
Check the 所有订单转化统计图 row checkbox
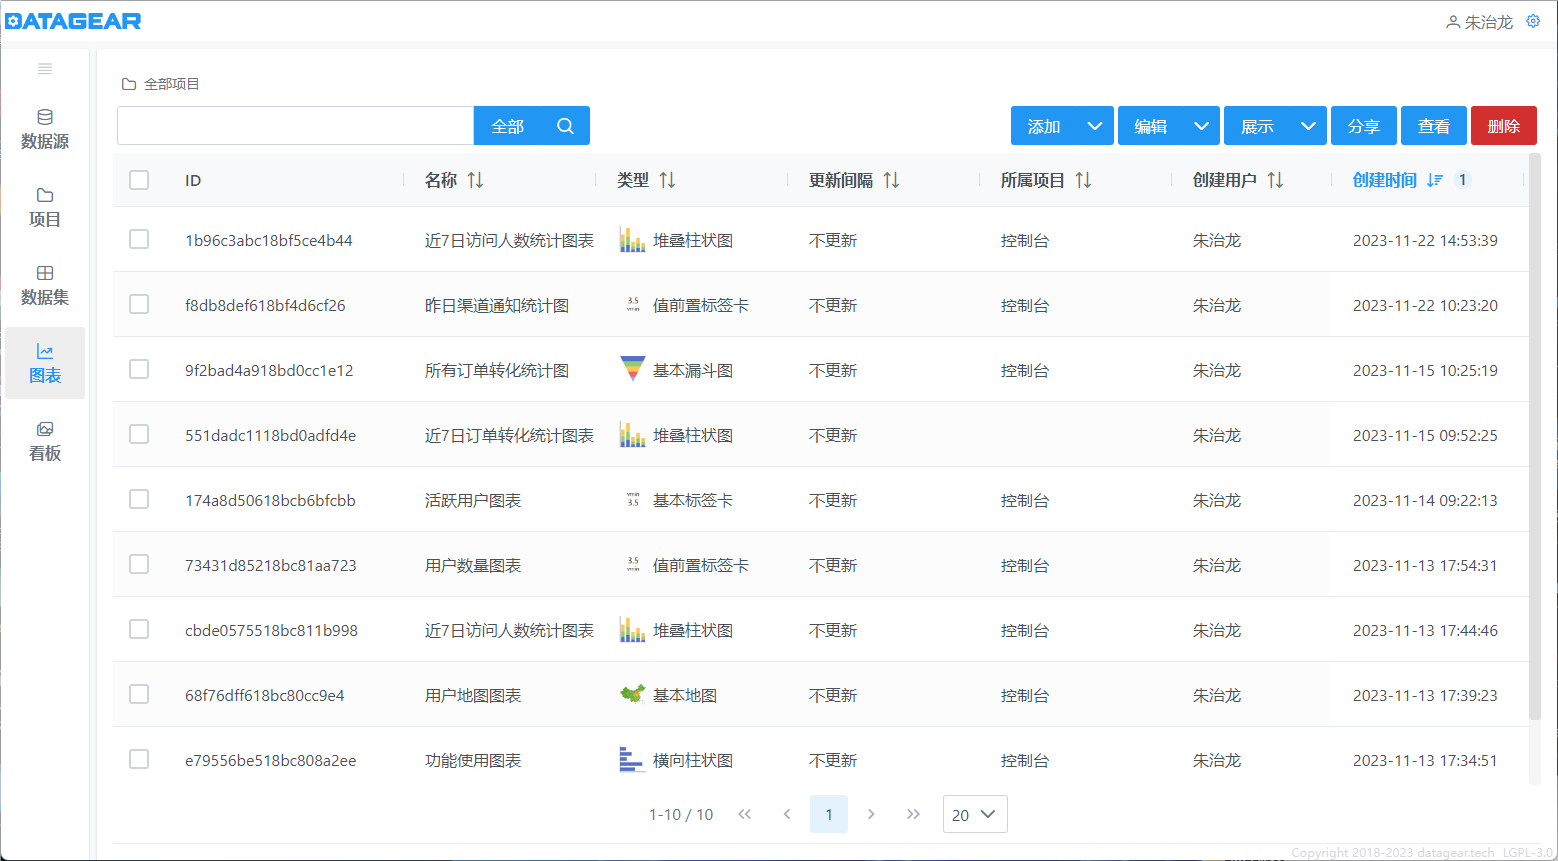click(139, 369)
